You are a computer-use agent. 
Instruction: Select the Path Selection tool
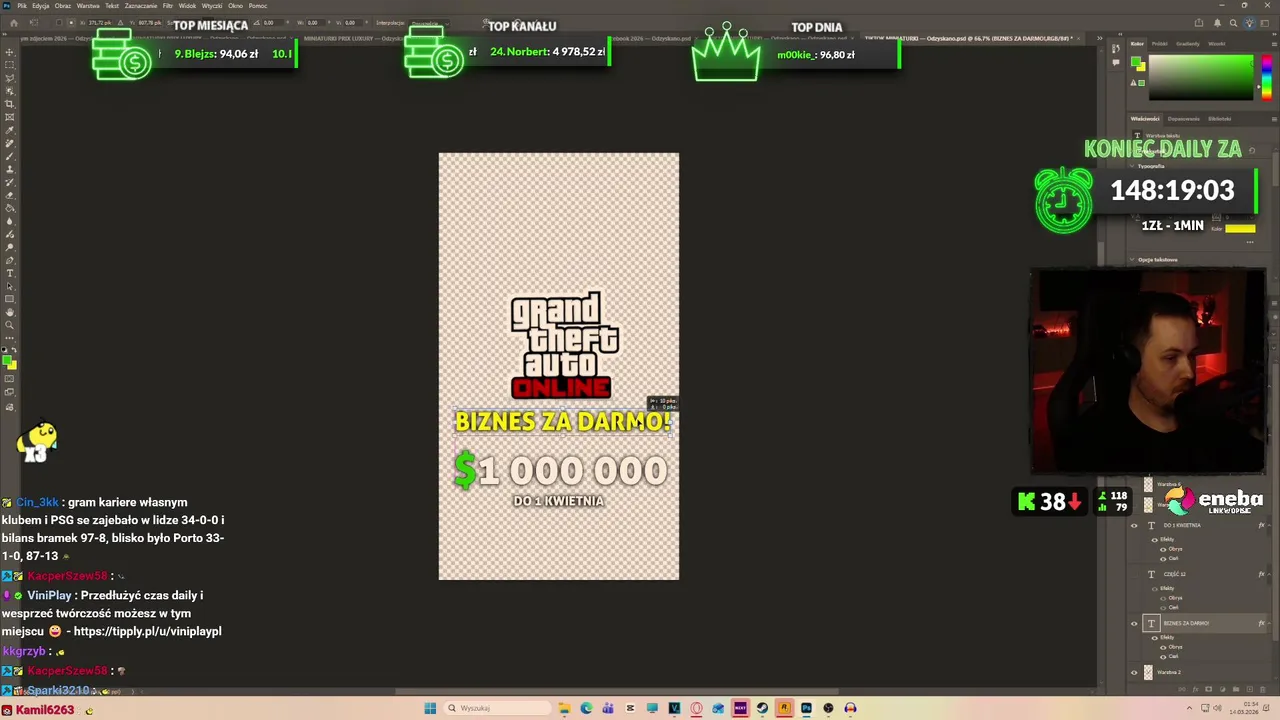tap(10, 286)
